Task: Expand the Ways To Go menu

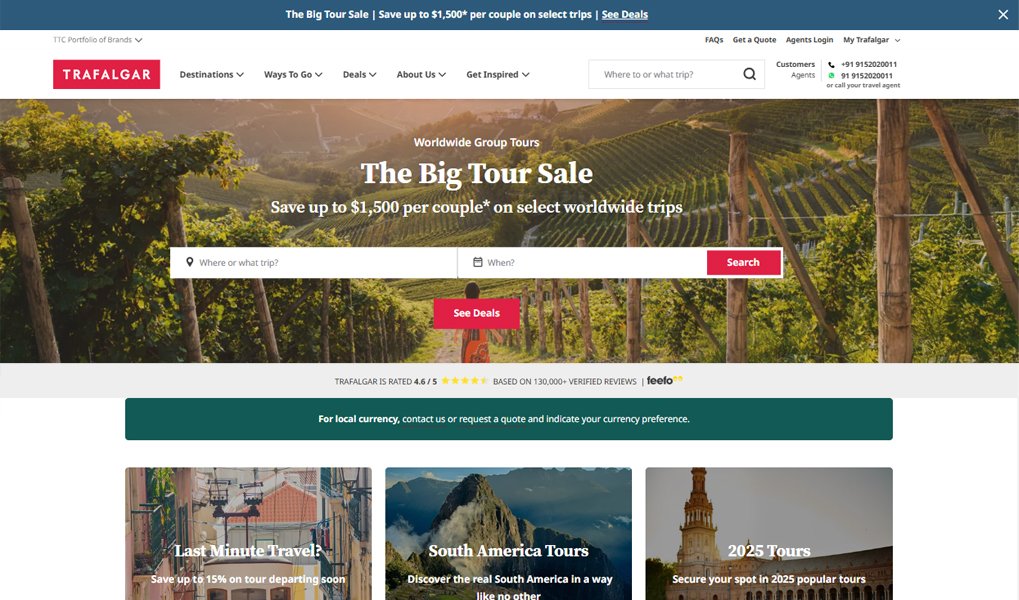Action: (x=293, y=75)
